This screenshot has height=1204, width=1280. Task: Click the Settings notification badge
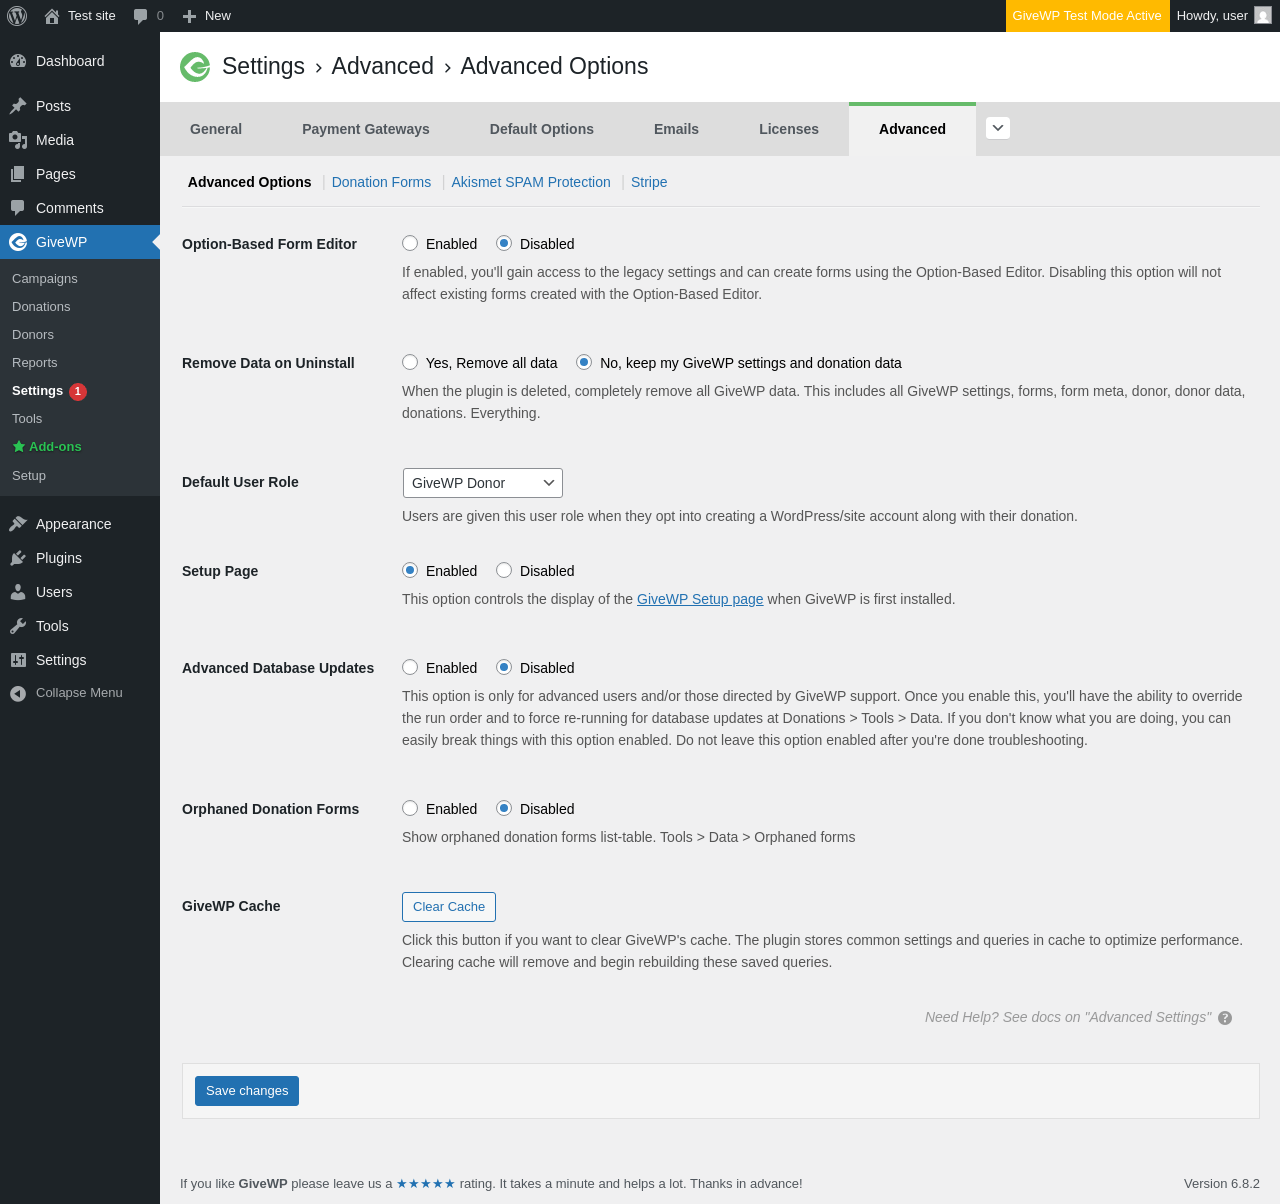click(x=78, y=392)
